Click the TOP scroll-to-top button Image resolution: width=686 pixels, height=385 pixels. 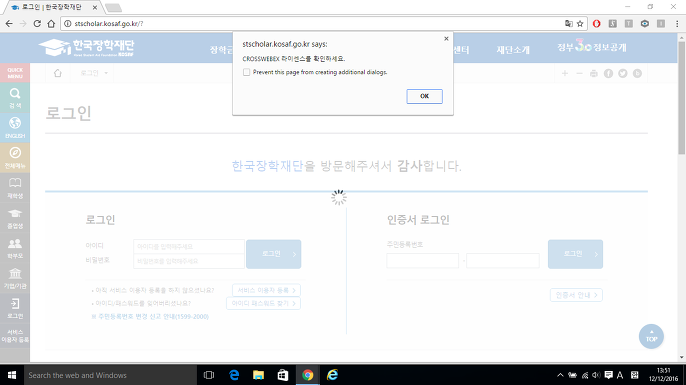coord(651,336)
